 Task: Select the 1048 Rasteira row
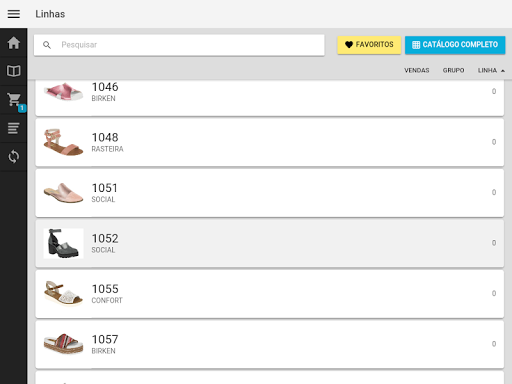269,142
